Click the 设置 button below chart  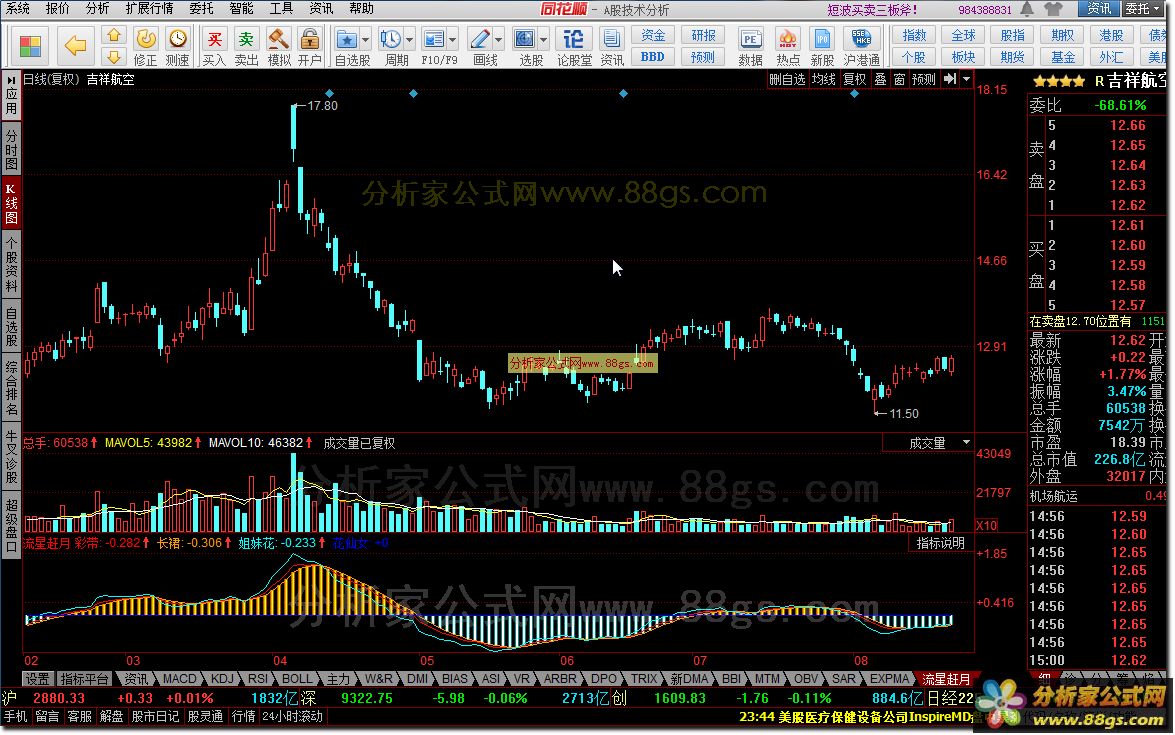click(x=37, y=679)
